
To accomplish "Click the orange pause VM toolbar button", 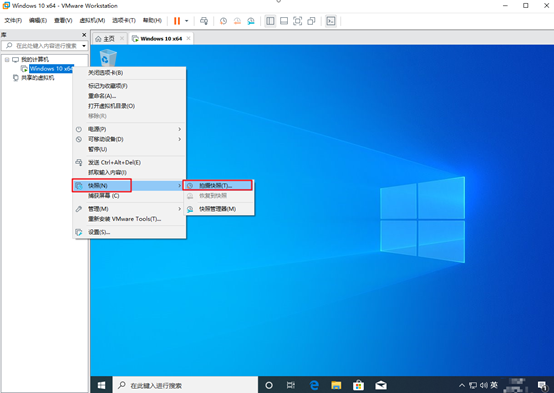I will coord(177,21).
